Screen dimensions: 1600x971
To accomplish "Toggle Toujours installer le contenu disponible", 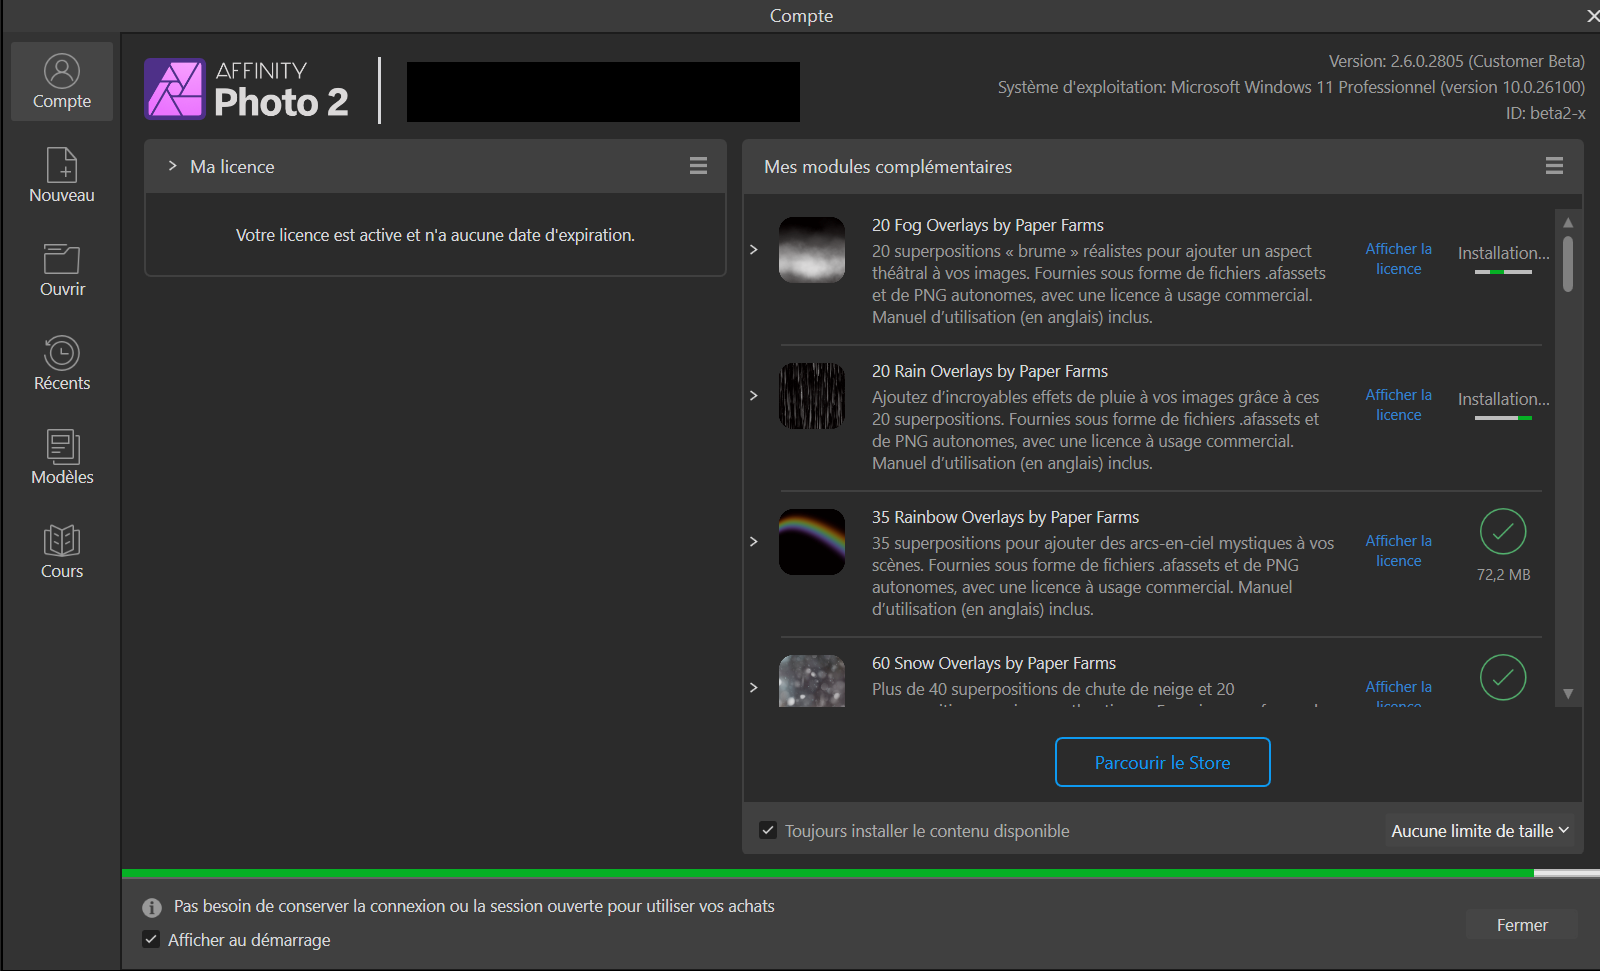I will [x=768, y=830].
